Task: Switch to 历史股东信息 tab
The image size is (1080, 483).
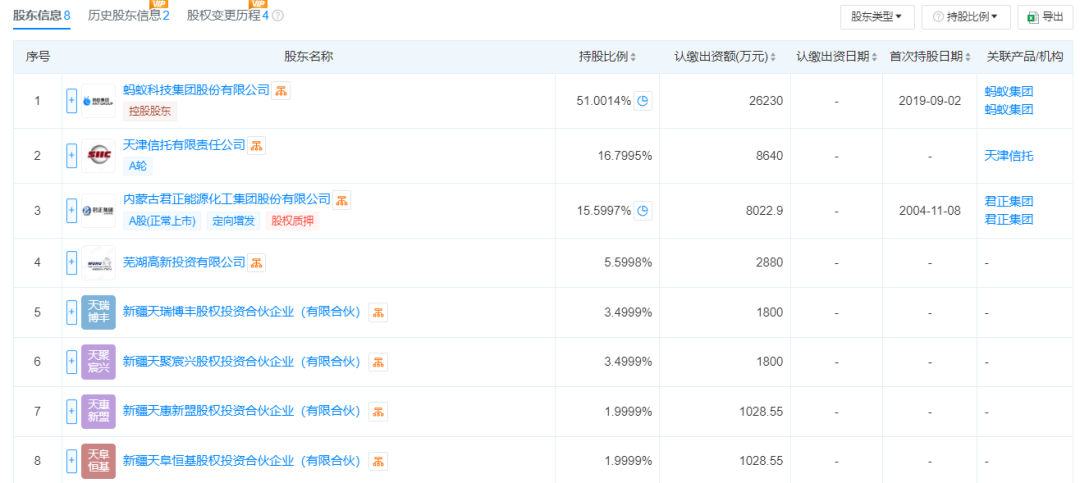Action: (x=129, y=15)
